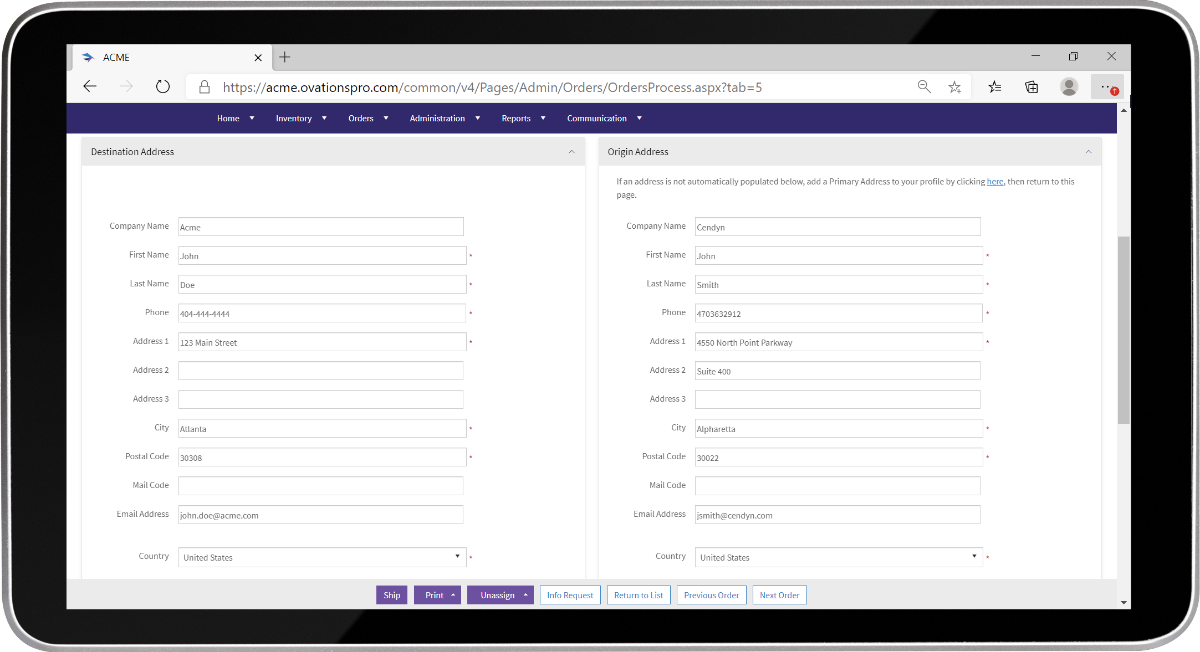Click origin Phone field 4703632912
The image size is (1200, 652).
click(x=839, y=314)
